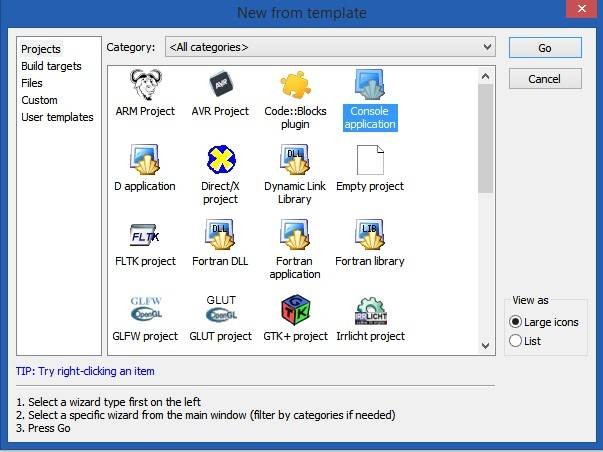The height and width of the screenshot is (452, 603).
Task: Pick the Irrlicht project gear icon
Action: 371,311
